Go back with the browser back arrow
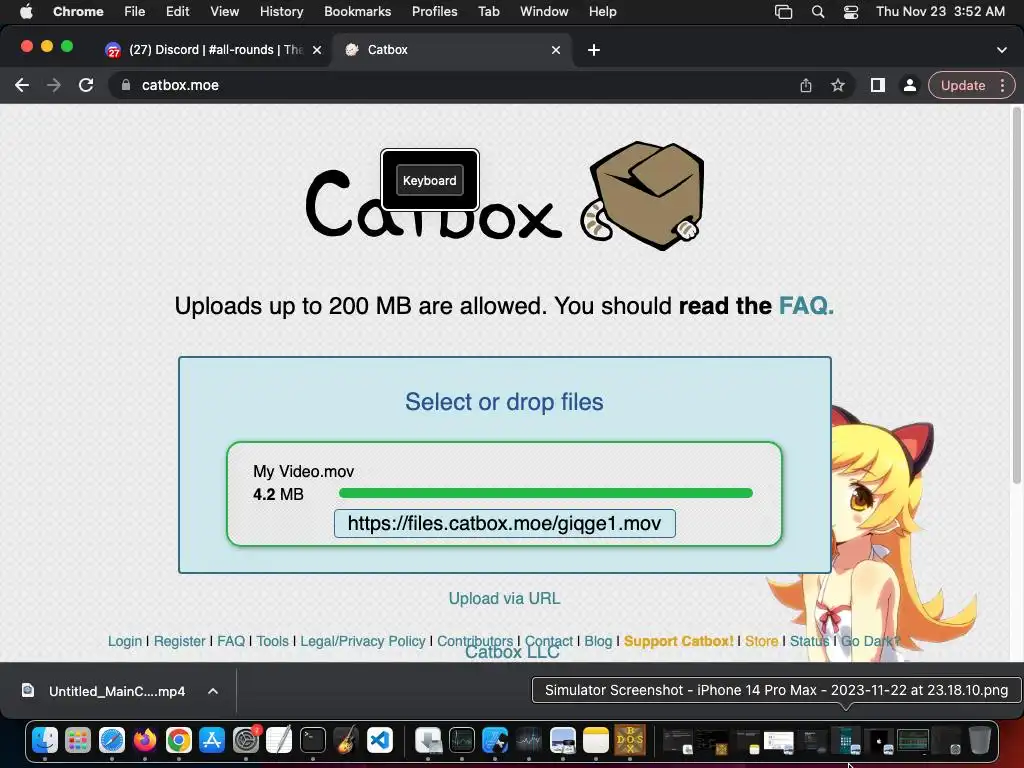 pos(22,85)
